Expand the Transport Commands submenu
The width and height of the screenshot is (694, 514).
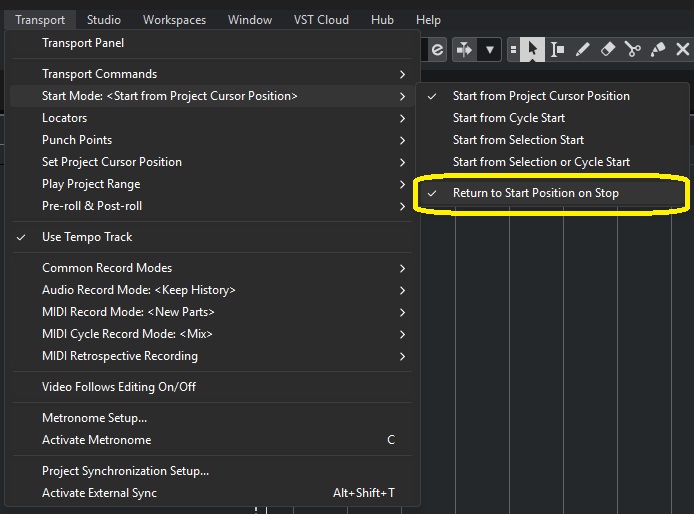[212, 74]
